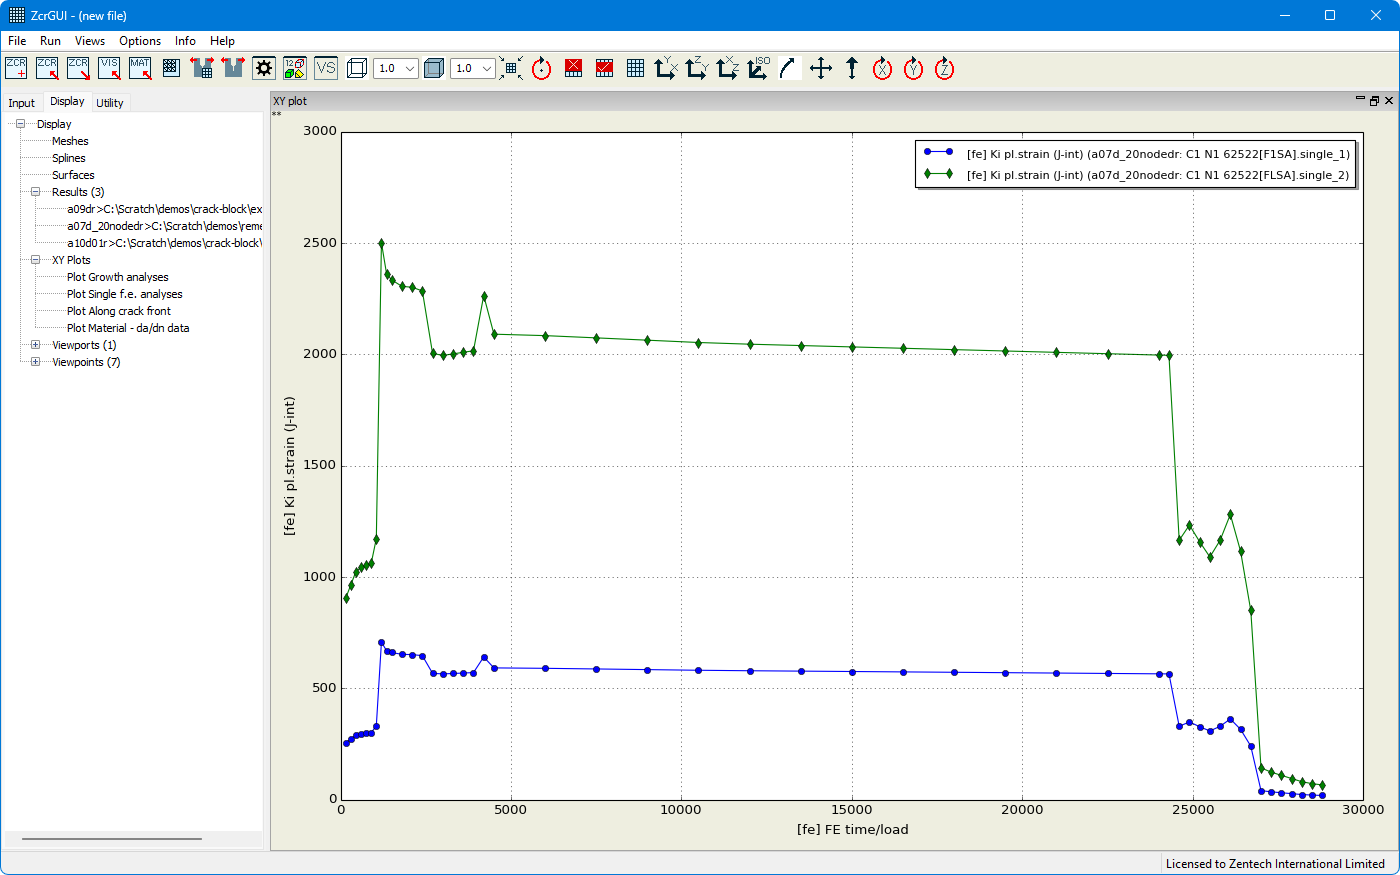Rotate about the Z axis icon
The height and width of the screenshot is (875, 1400).
tap(945, 68)
